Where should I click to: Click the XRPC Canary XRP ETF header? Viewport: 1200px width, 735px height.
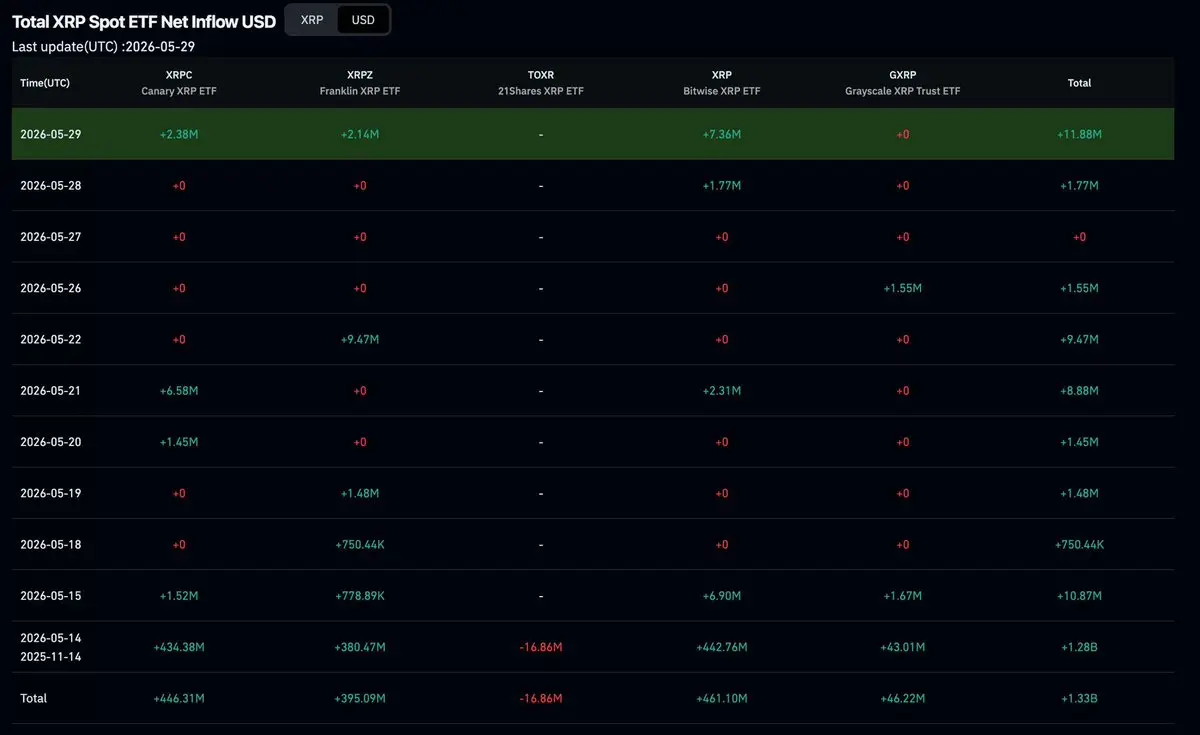179,83
